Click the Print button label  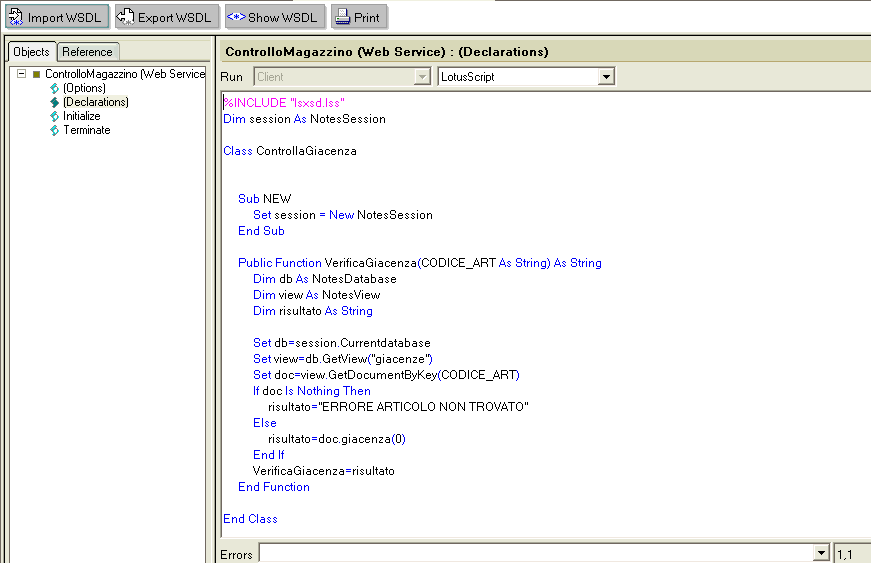tap(367, 18)
